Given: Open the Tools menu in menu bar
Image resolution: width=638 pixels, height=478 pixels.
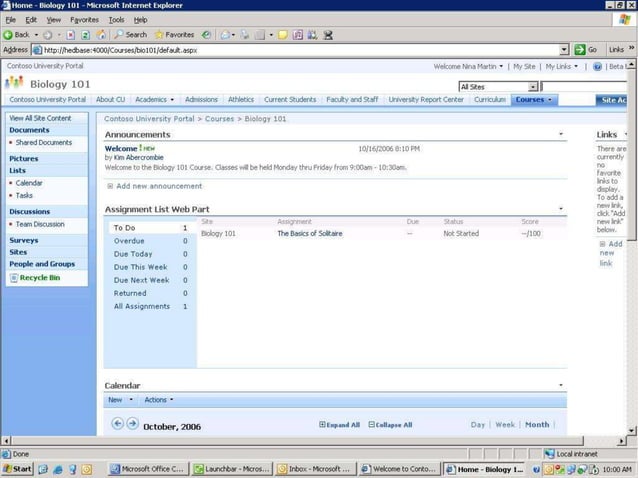Looking at the screenshot, I should point(116,19).
